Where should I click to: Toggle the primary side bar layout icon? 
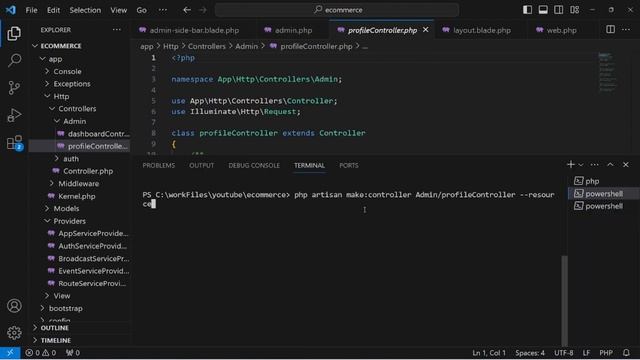pos(527,10)
